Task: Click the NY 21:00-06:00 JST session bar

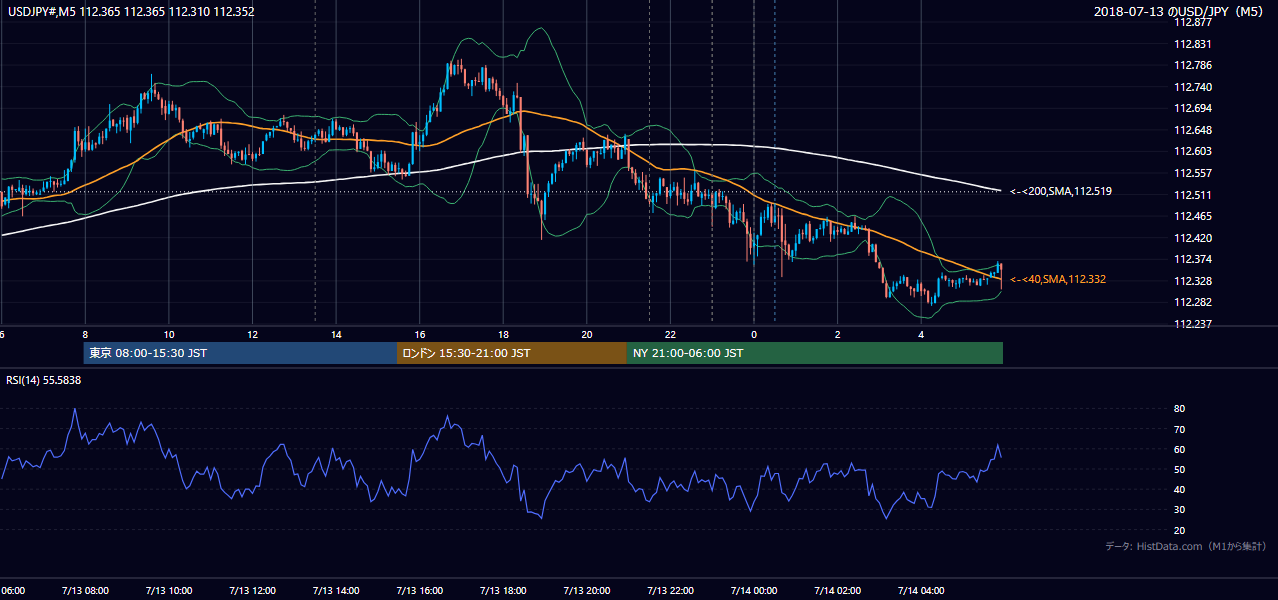Action: click(815, 353)
